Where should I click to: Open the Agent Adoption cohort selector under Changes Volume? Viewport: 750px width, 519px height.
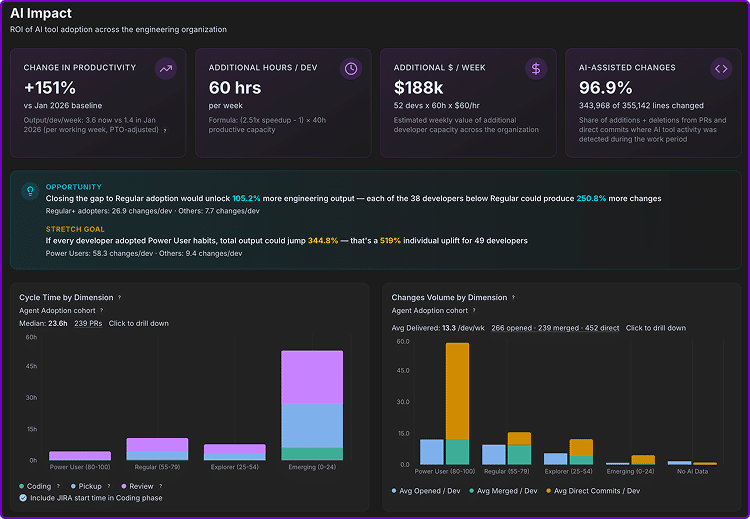click(x=430, y=310)
